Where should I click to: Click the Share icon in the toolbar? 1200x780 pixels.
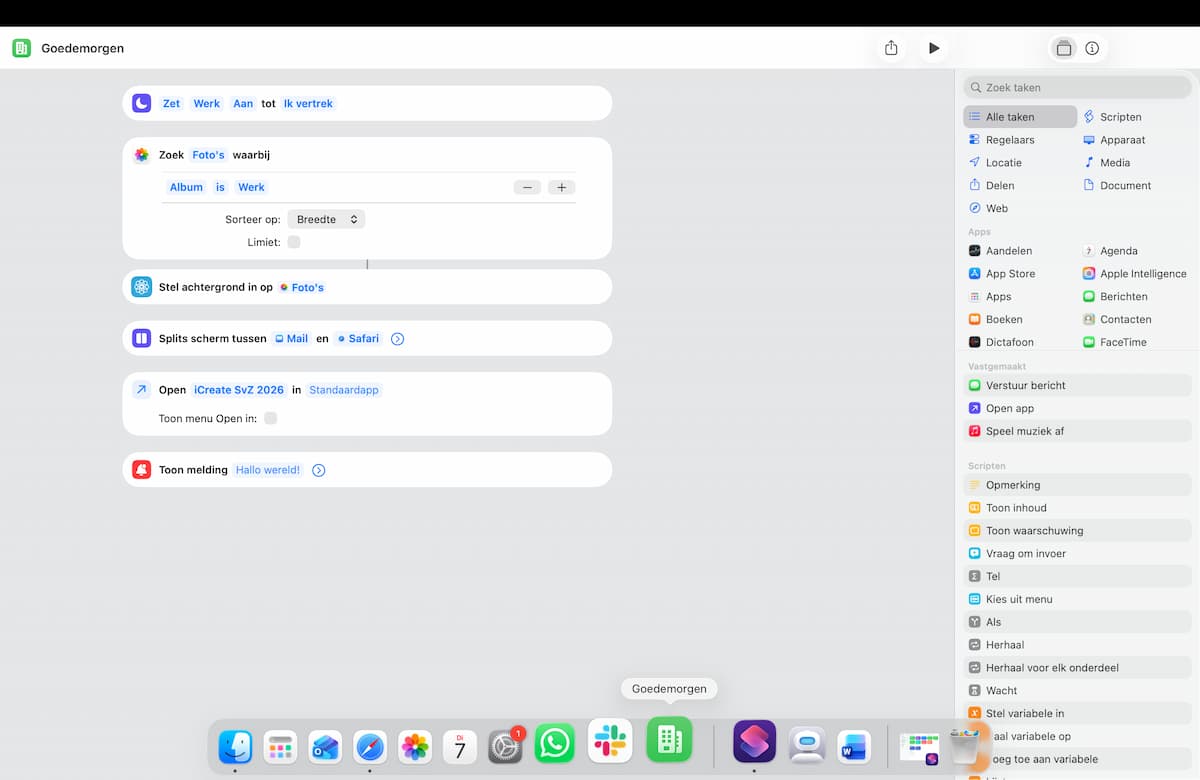[891, 48]
